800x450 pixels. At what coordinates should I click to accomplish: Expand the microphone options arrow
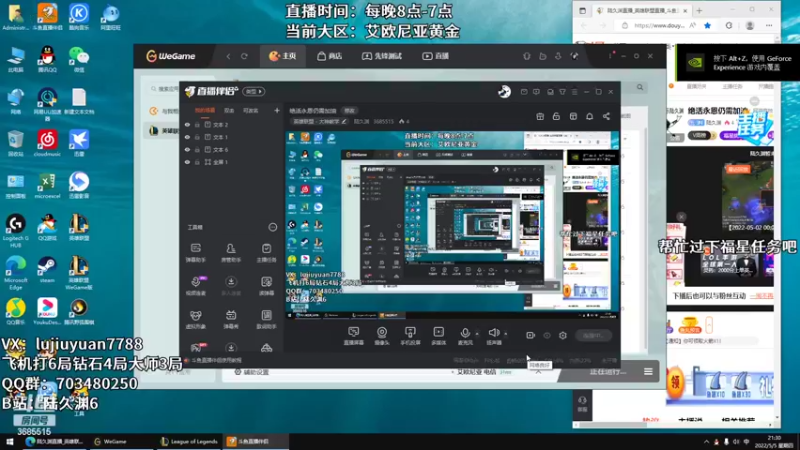477,334
